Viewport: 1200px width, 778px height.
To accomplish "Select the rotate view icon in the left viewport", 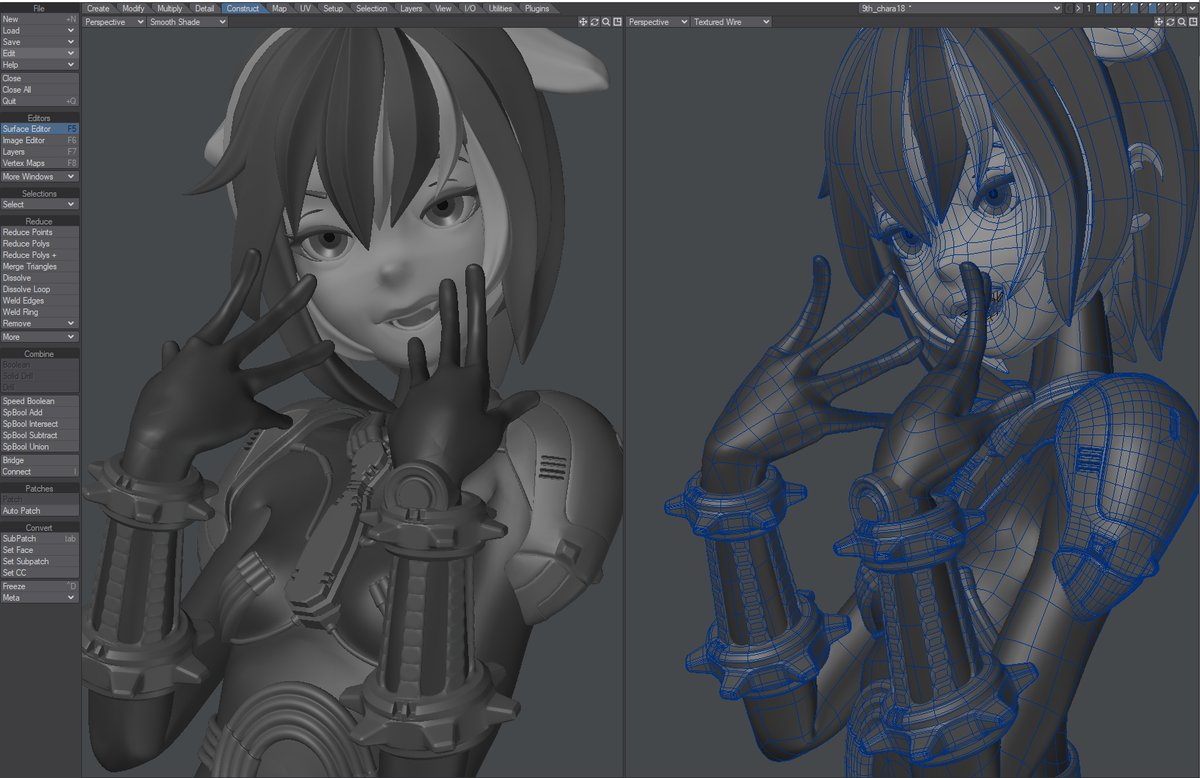I will click(595, 21).
